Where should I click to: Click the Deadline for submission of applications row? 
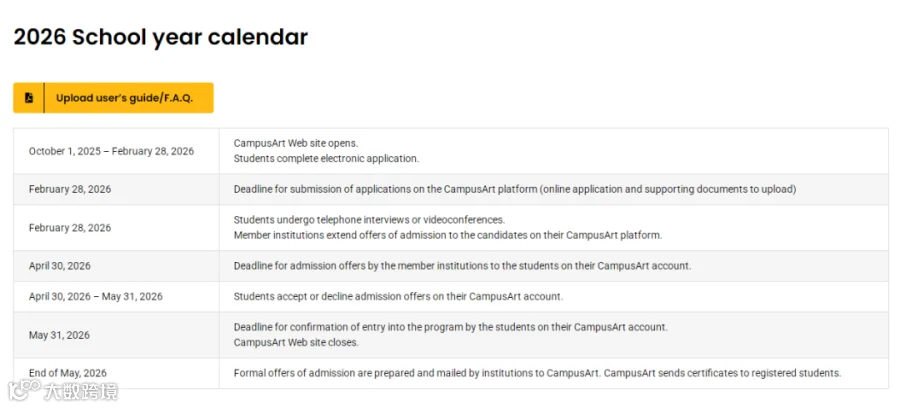pyautogui.click(x=451, y=189)
